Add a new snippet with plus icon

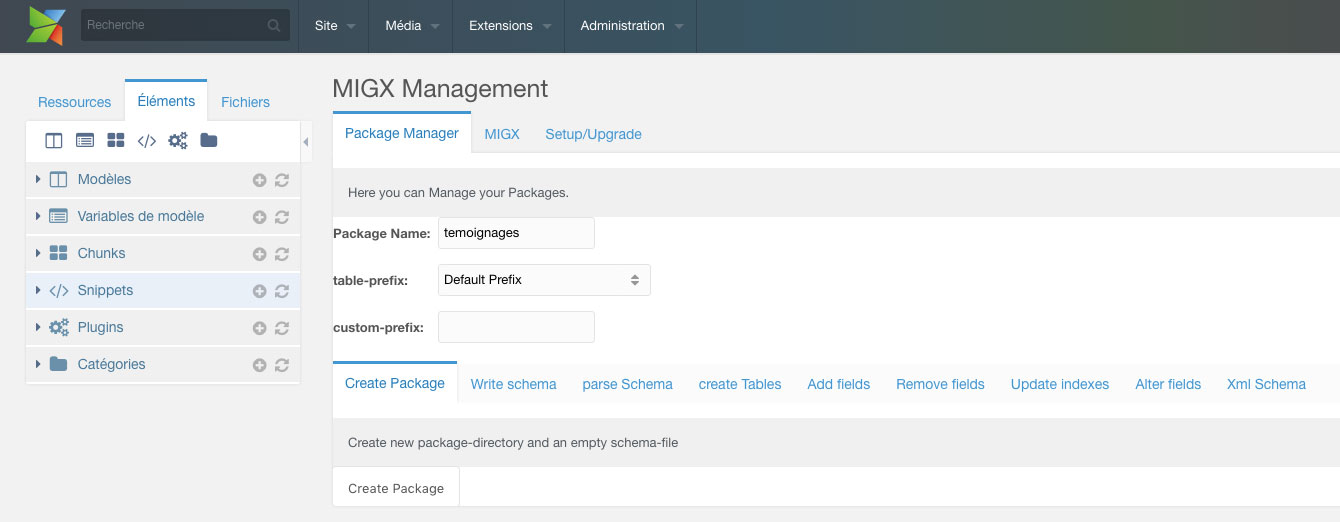pyautogui.click(x=259, y=291)
